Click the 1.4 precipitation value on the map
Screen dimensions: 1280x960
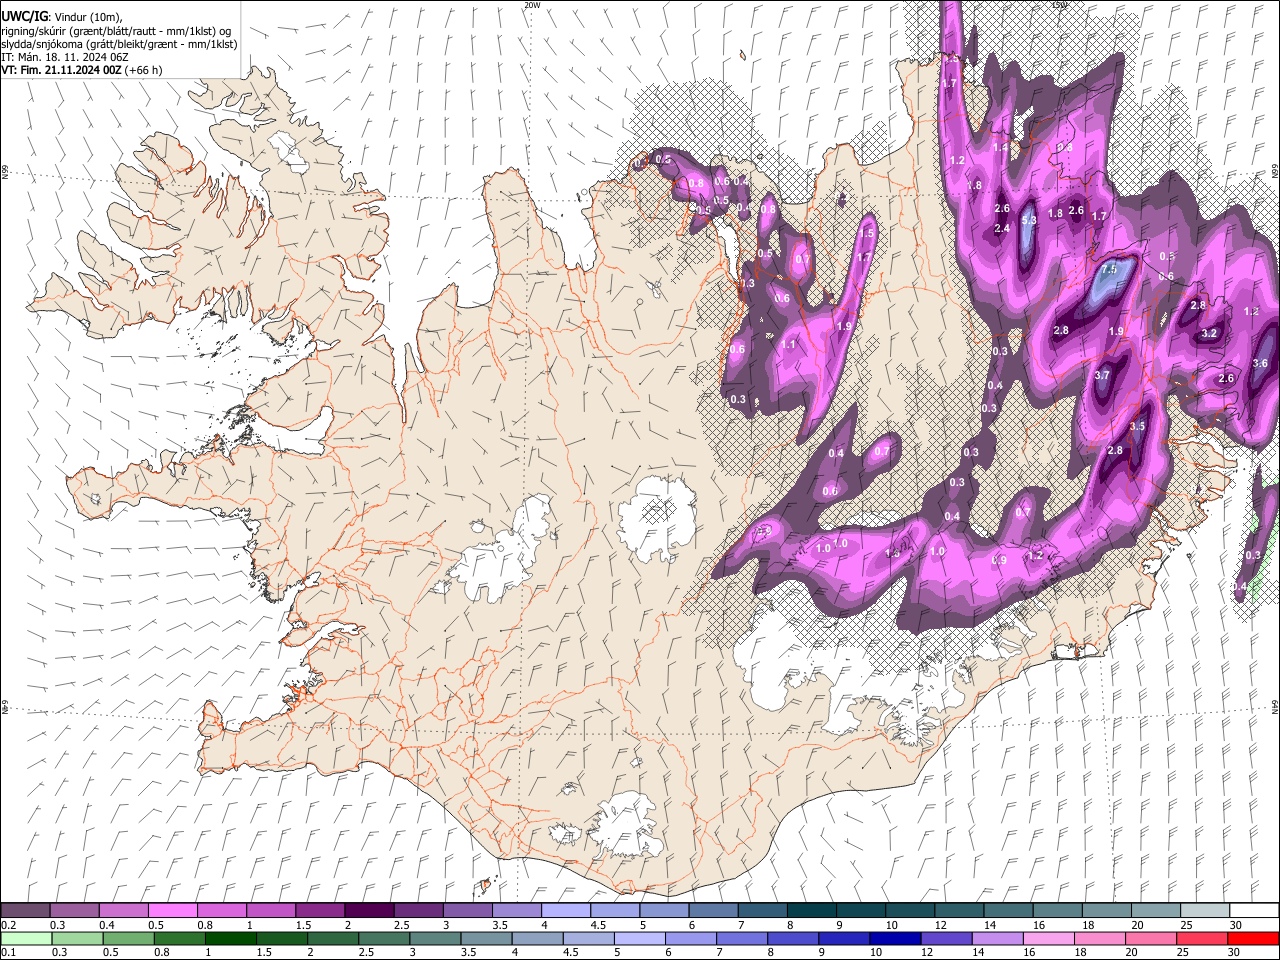[1000, 148]
